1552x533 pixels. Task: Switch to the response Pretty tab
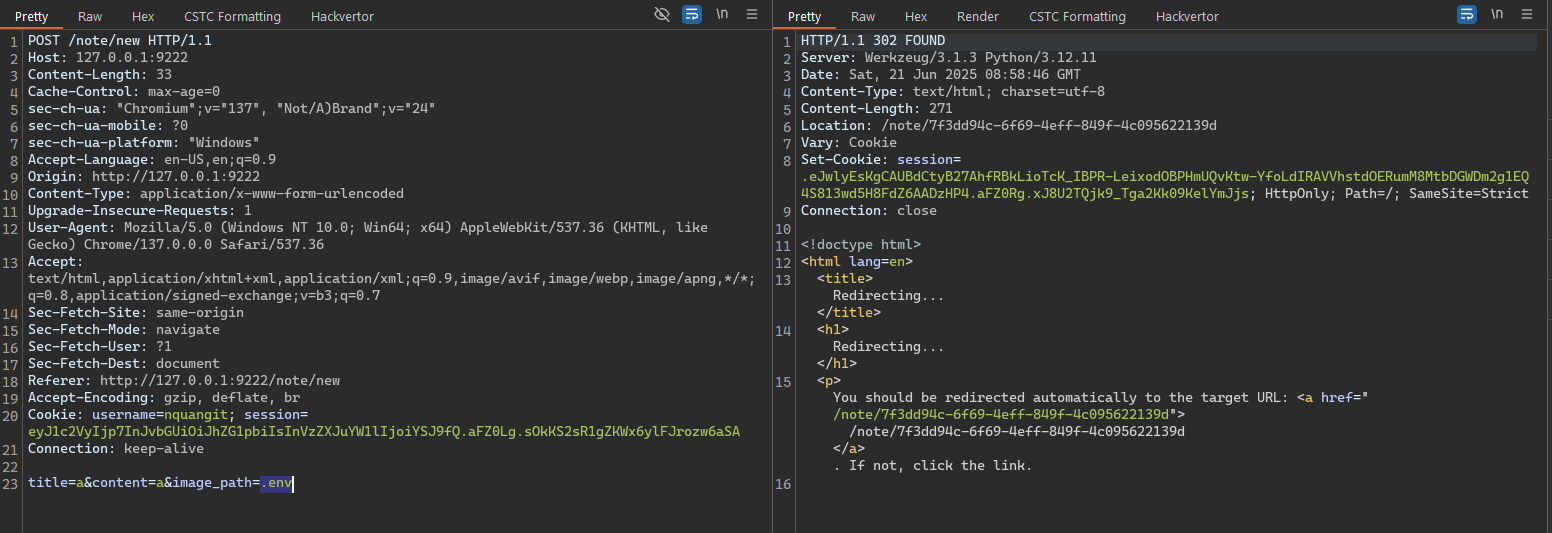pos(805,16)
